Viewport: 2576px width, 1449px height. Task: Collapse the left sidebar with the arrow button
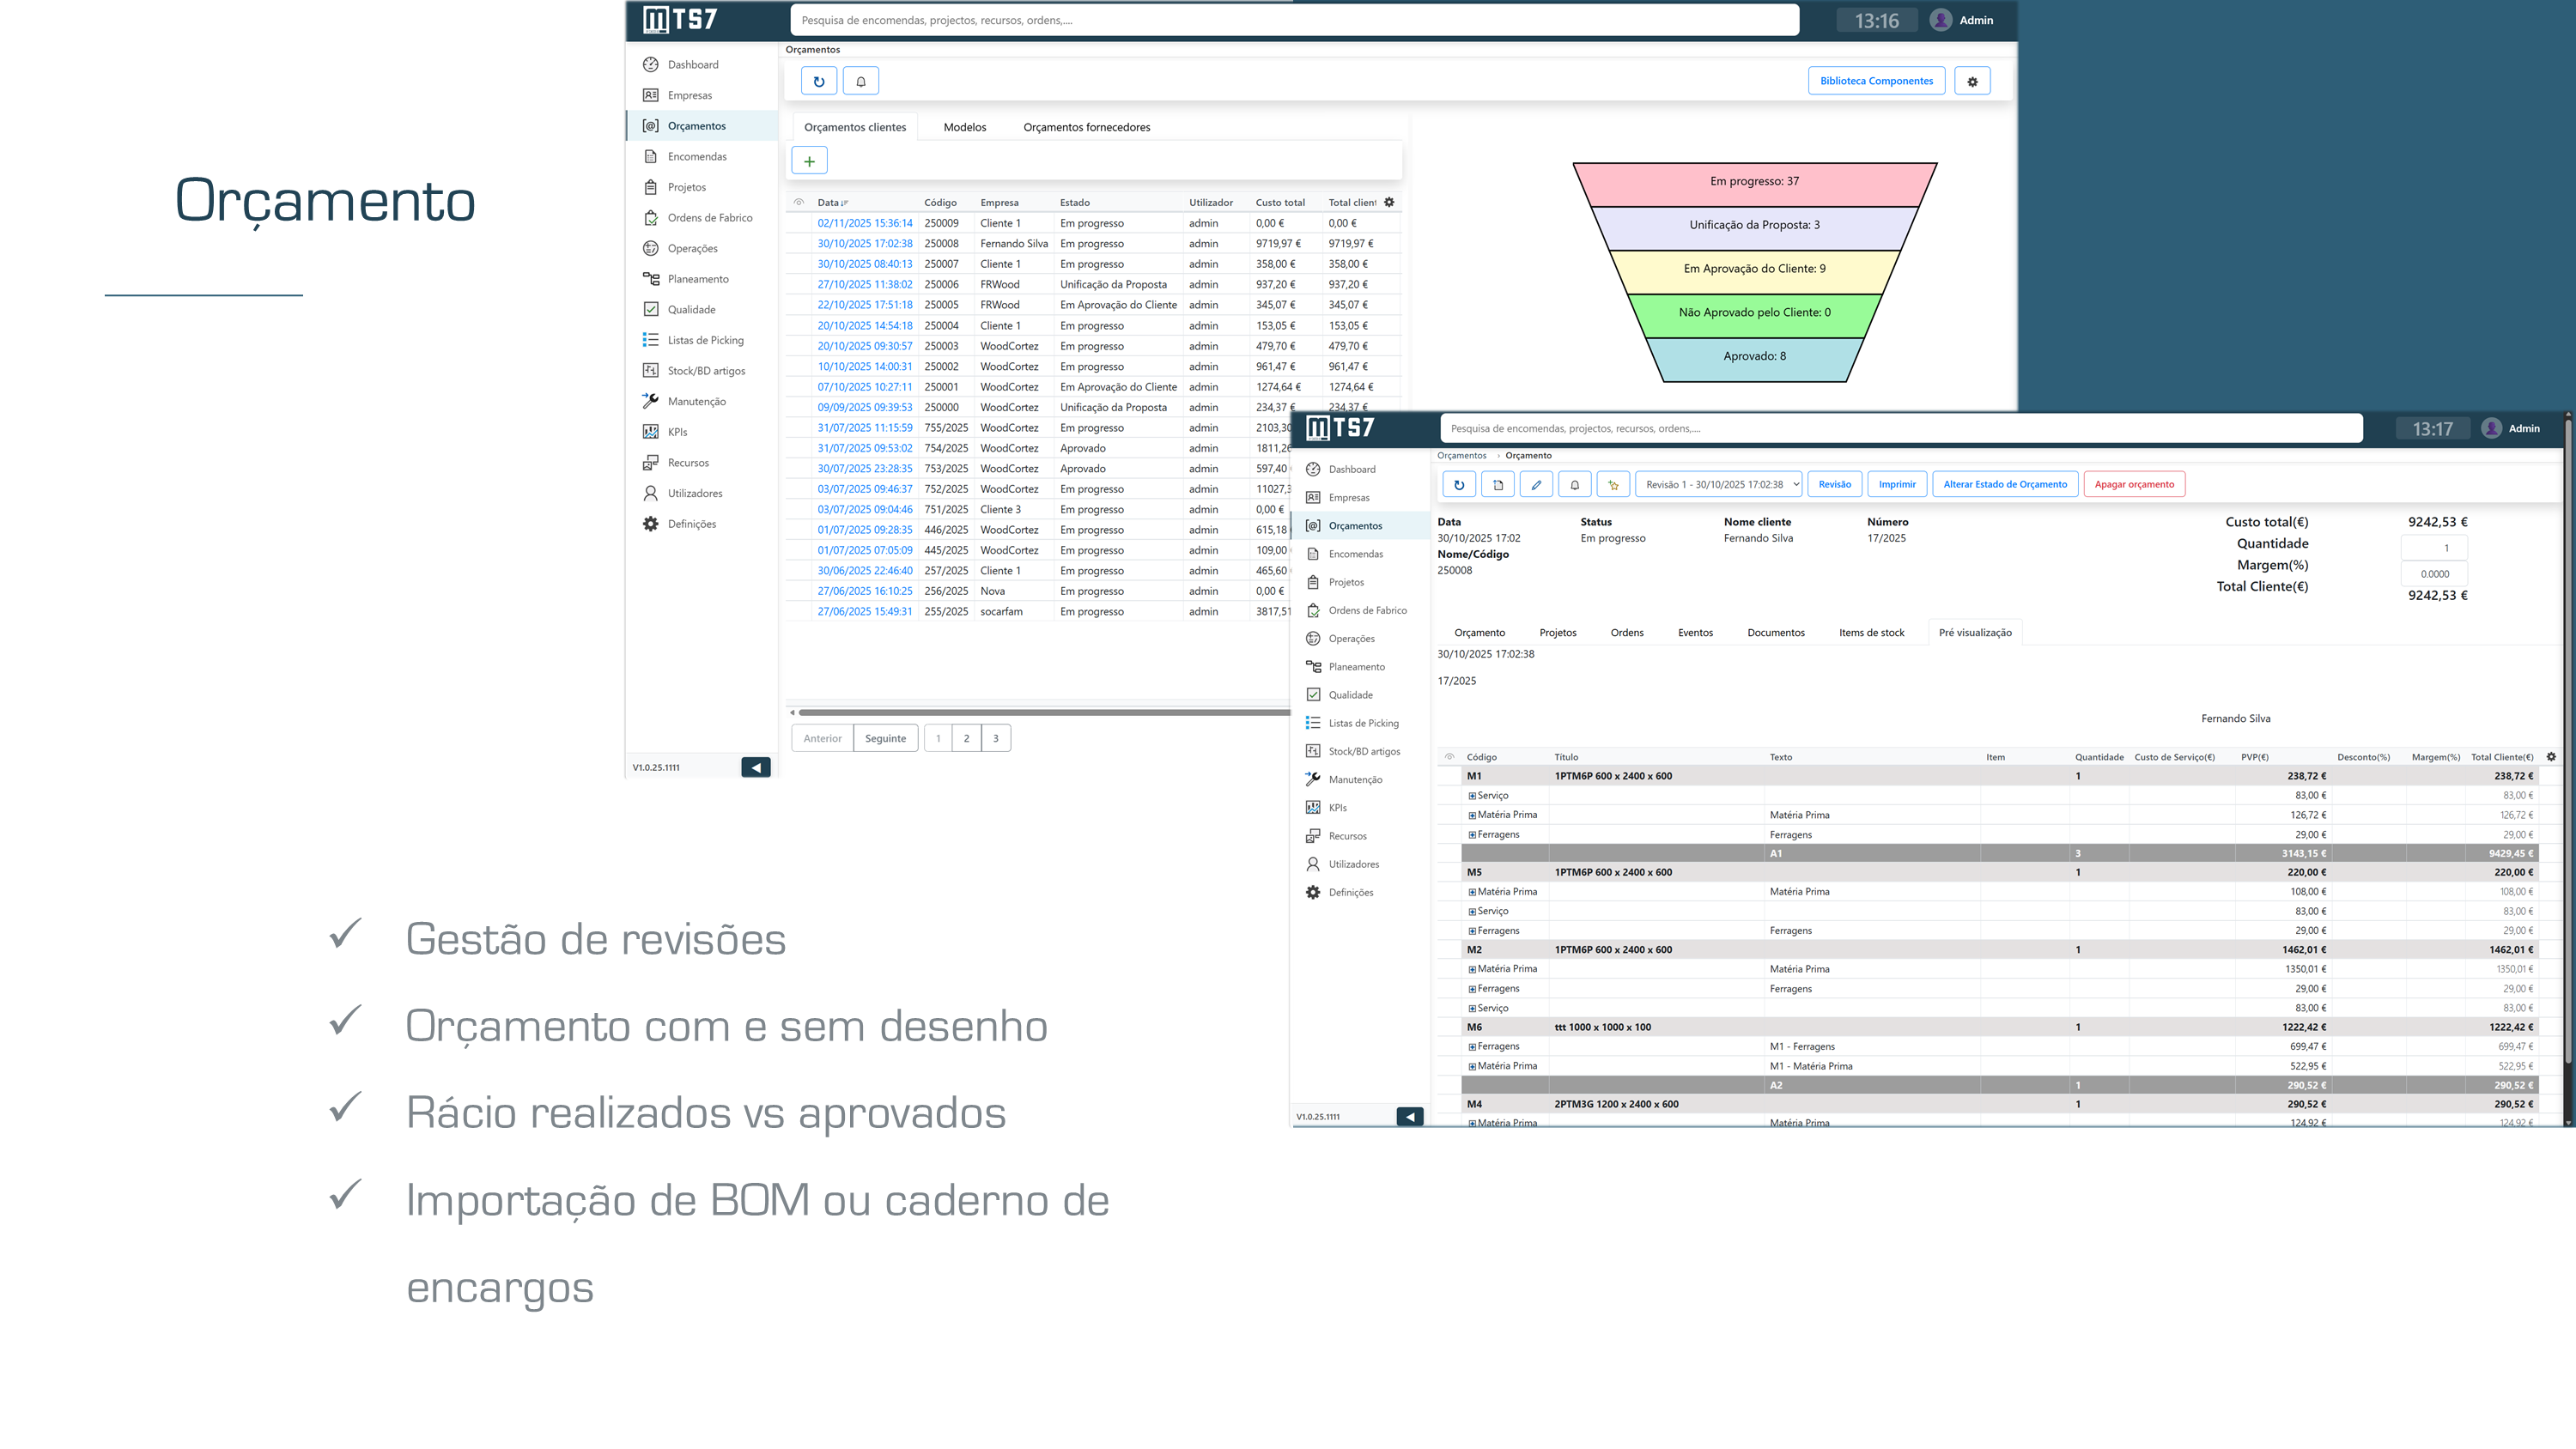tap(755, 767)
